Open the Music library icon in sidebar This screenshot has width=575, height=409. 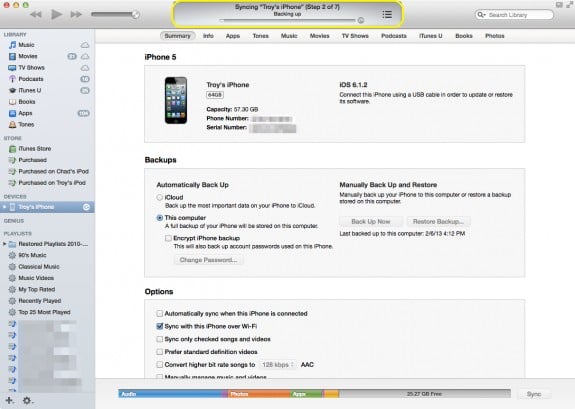[12, 45]
